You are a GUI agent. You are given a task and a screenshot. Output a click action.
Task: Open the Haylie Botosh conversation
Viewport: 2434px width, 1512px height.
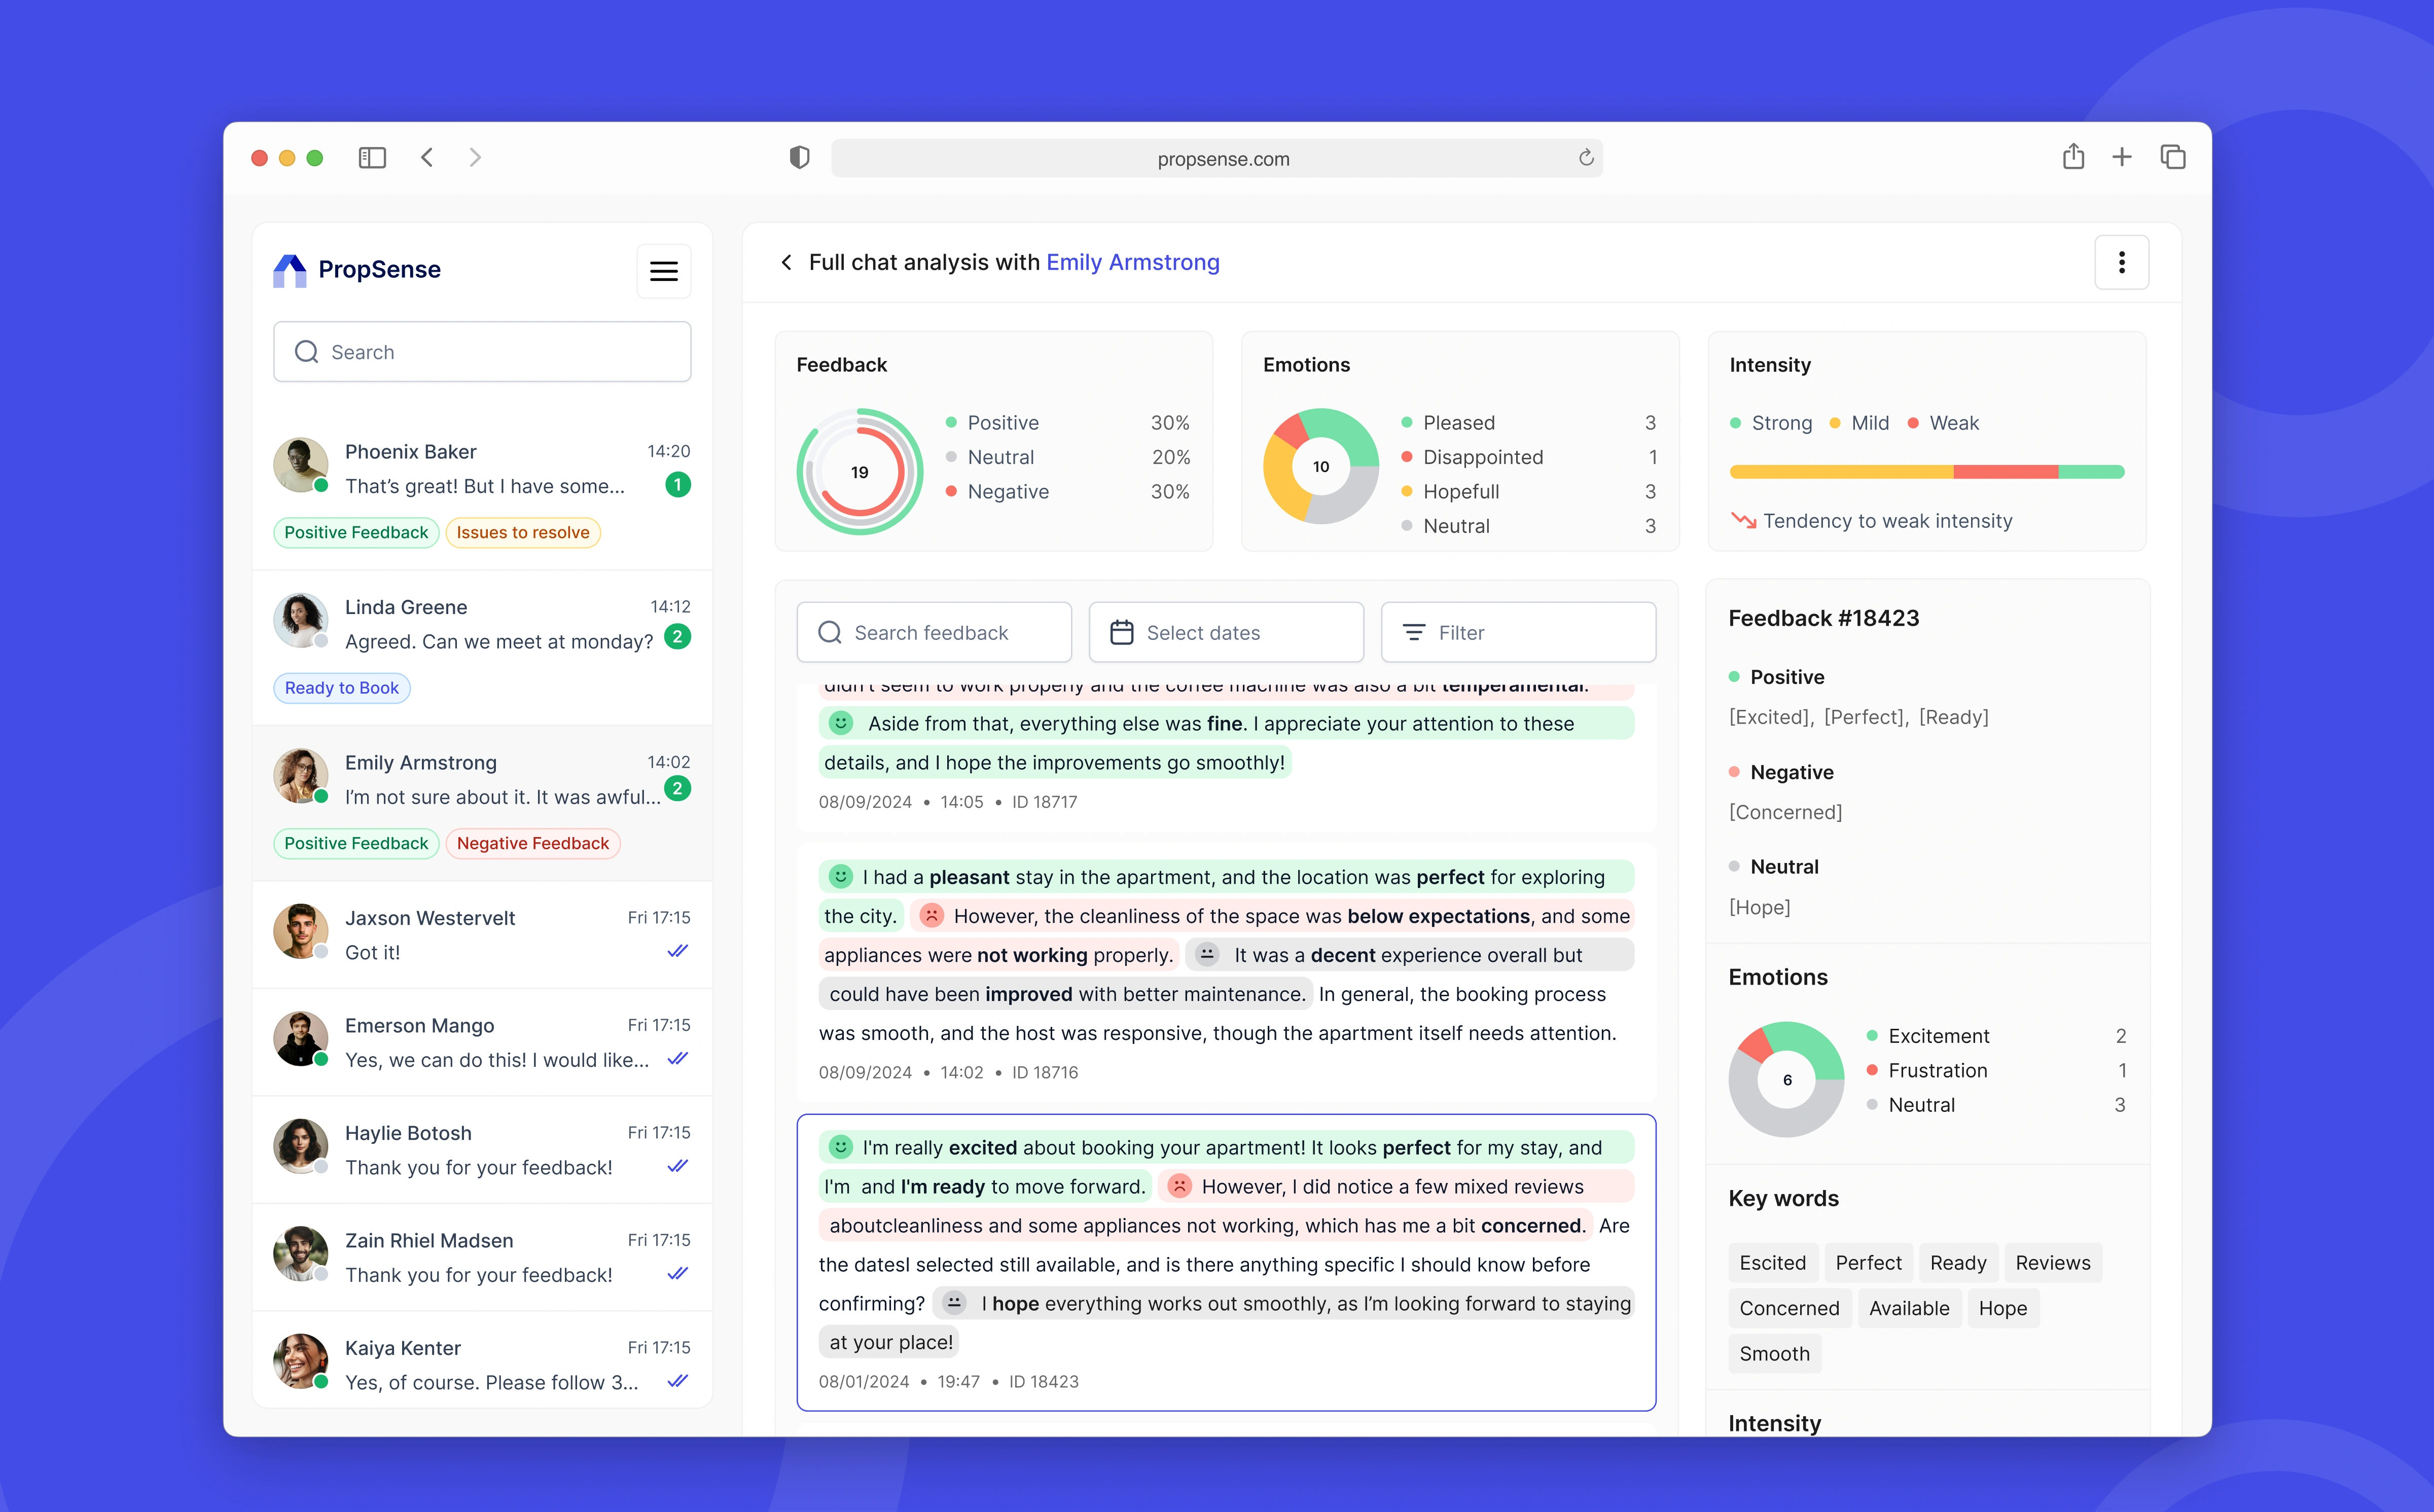click(482, 1149)
